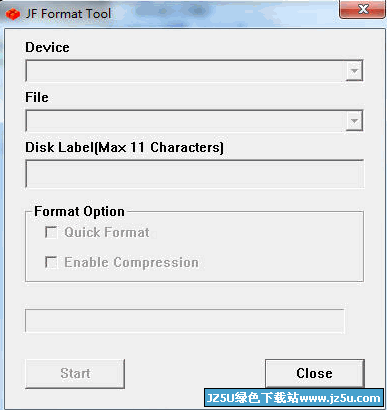Click the empty format progress bar
387x410 pixels.
[x=185, y=321]
